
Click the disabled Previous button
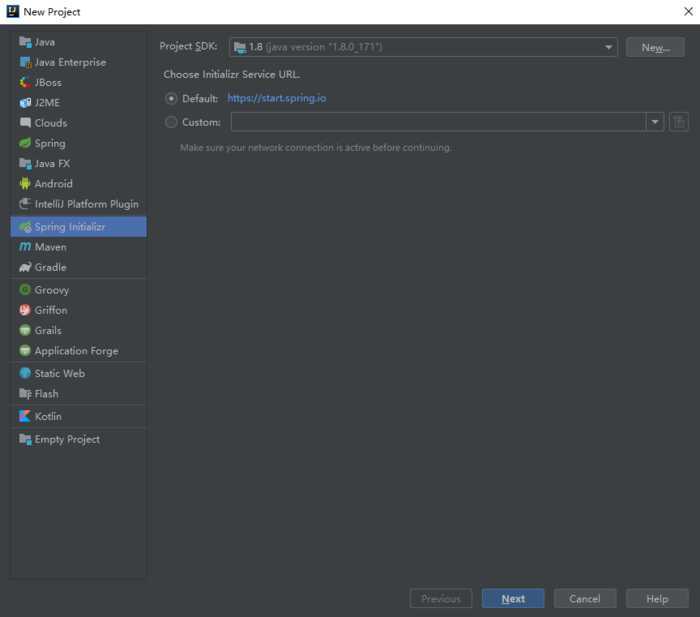coord(441,598)
